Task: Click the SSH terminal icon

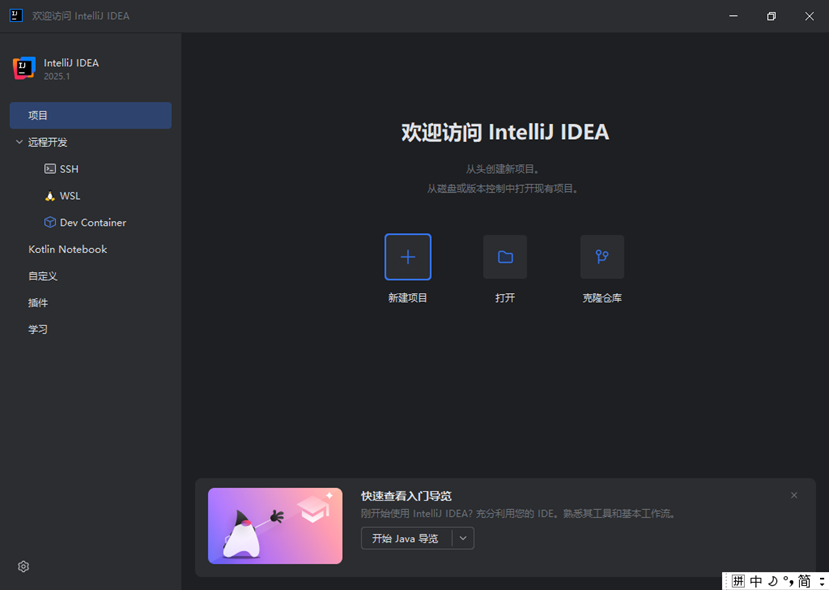Action: pyautogui.click(x=50, y=169)
